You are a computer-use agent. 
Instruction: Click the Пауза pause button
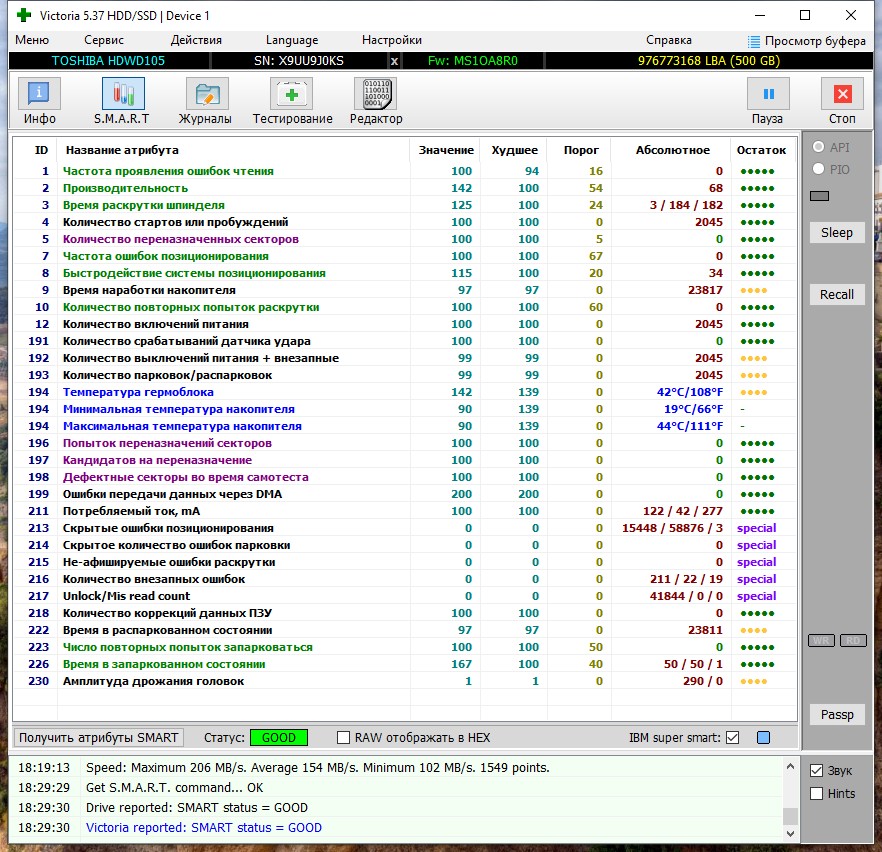tap(768, 102)
